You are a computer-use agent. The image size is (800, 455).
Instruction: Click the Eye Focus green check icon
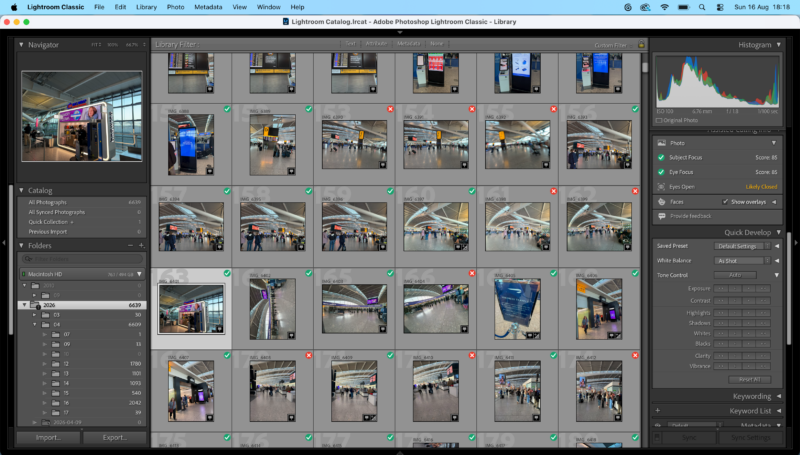(661, 172)
